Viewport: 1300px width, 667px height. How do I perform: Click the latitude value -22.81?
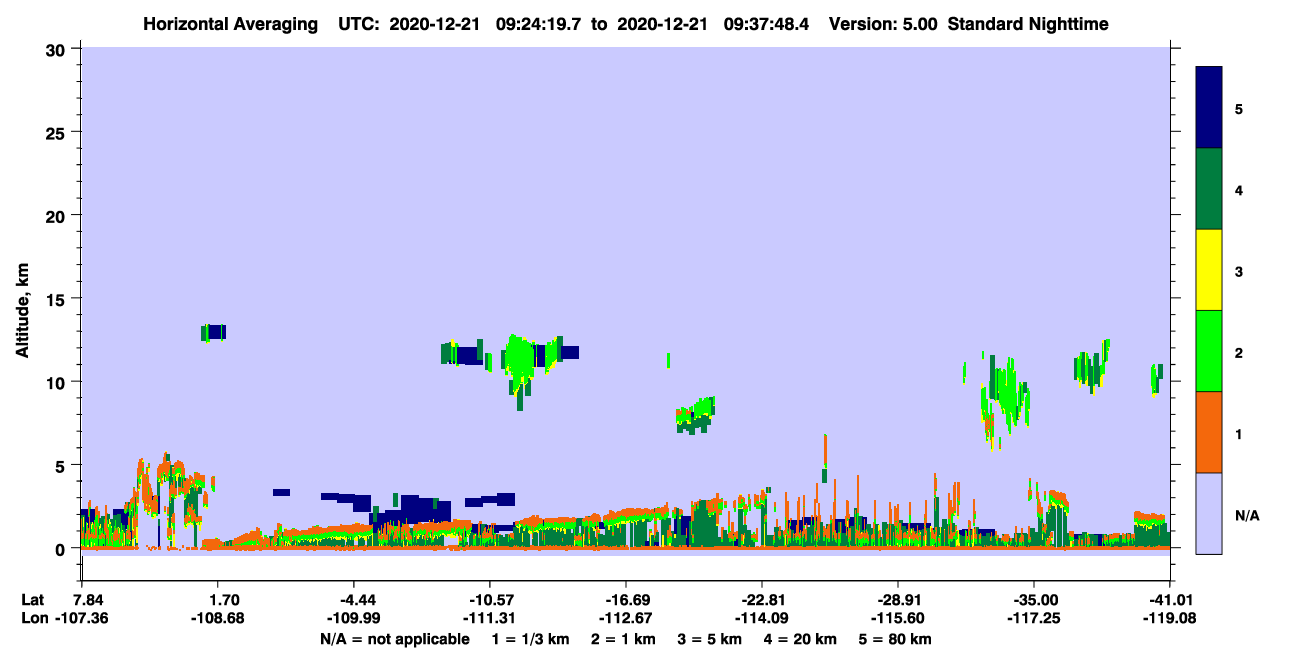(762, 600)
